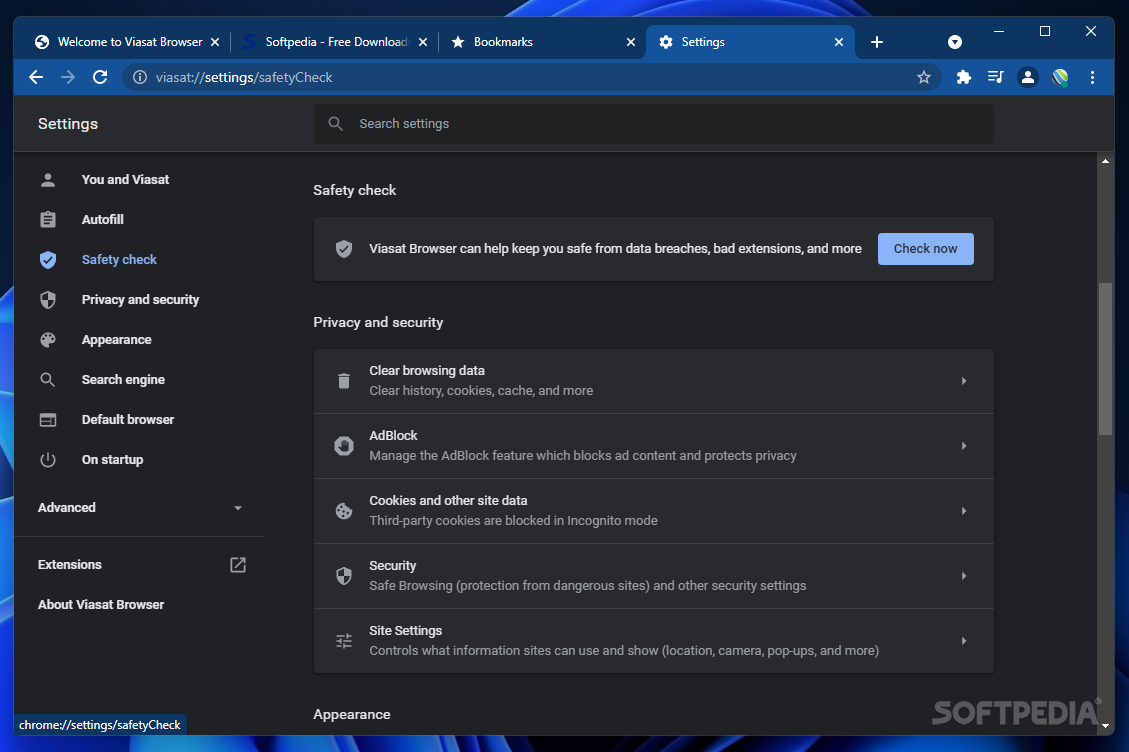Viewport: 1129px width, 752px height.
Task: Click the power icon beside On startup
Action: pyautogui.click(x=48, y=460)
